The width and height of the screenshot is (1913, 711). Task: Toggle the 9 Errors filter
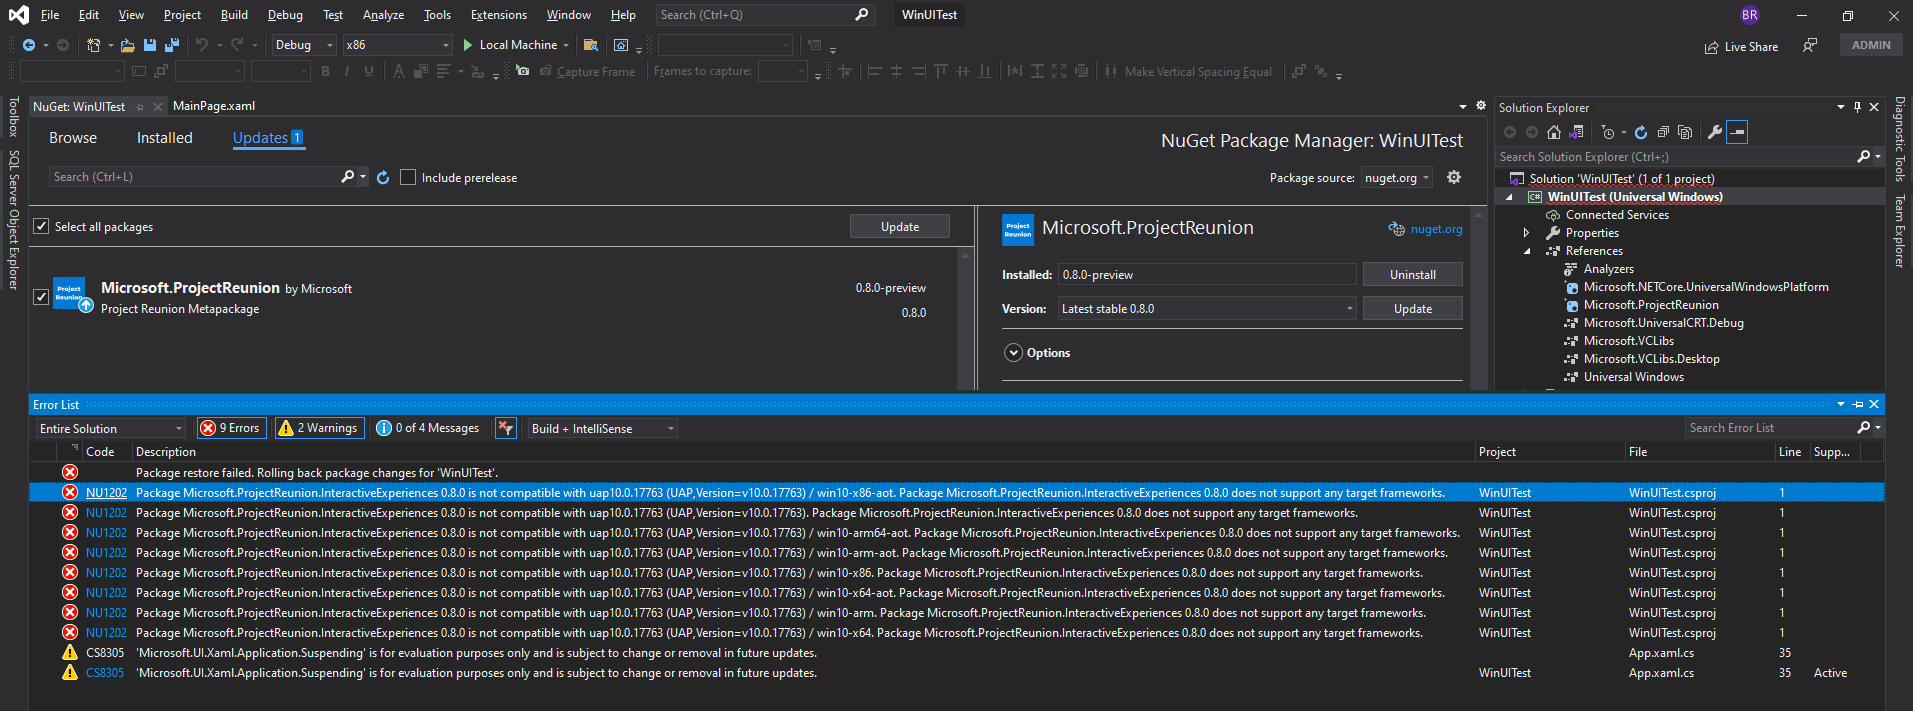coord(231,428)
